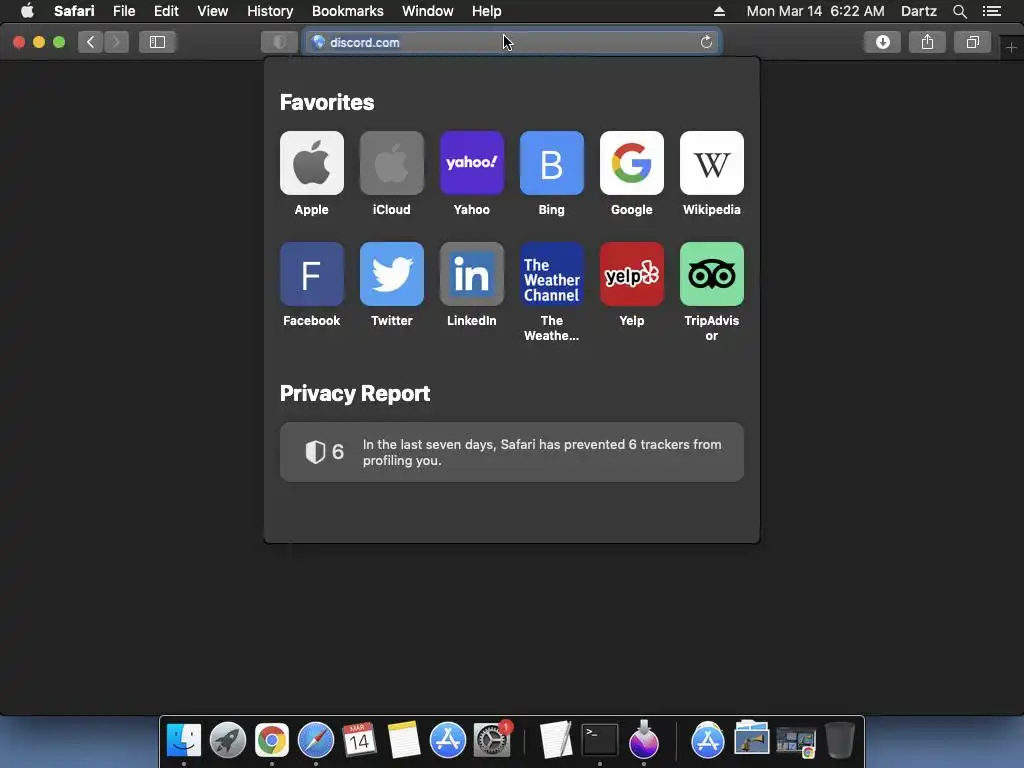1024x768 pixels.
Task: Open the Bookmarks menu
Action: tap(348, 11)
